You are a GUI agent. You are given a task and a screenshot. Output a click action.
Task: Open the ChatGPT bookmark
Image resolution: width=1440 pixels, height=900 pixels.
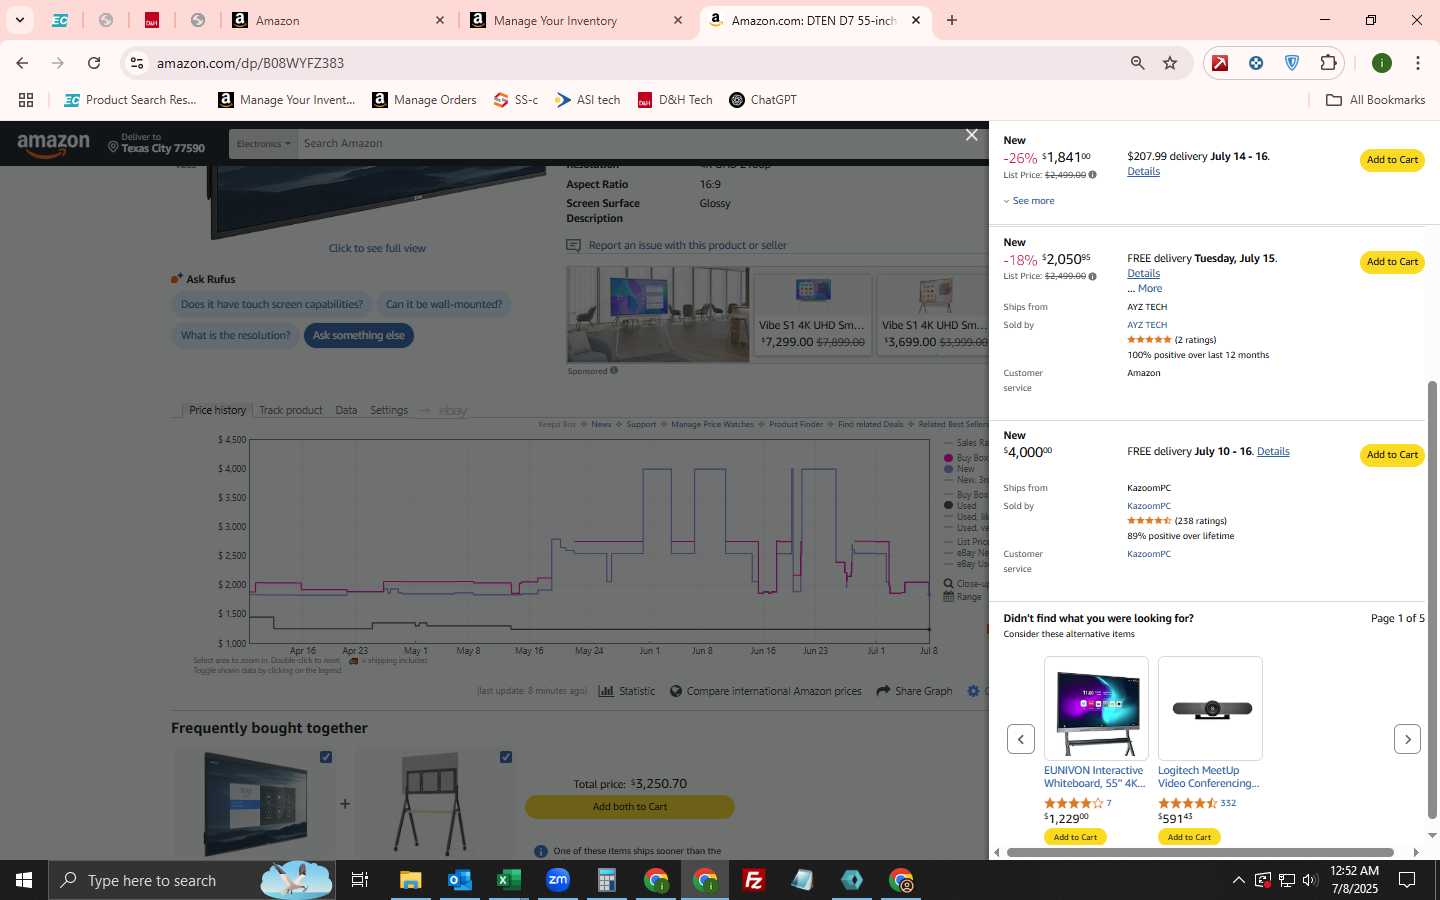pyautogui.click(x=763, y=100)
